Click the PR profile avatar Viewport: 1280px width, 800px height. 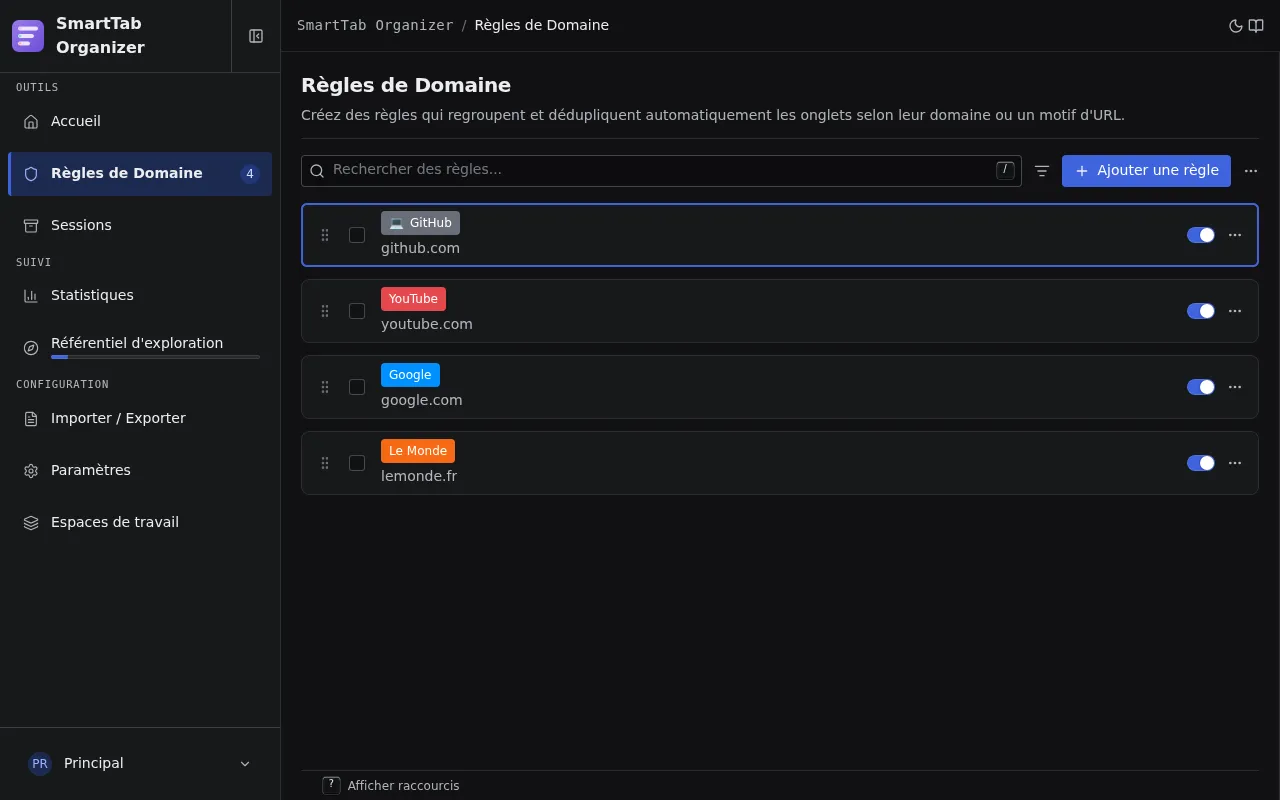pos(40,764)
